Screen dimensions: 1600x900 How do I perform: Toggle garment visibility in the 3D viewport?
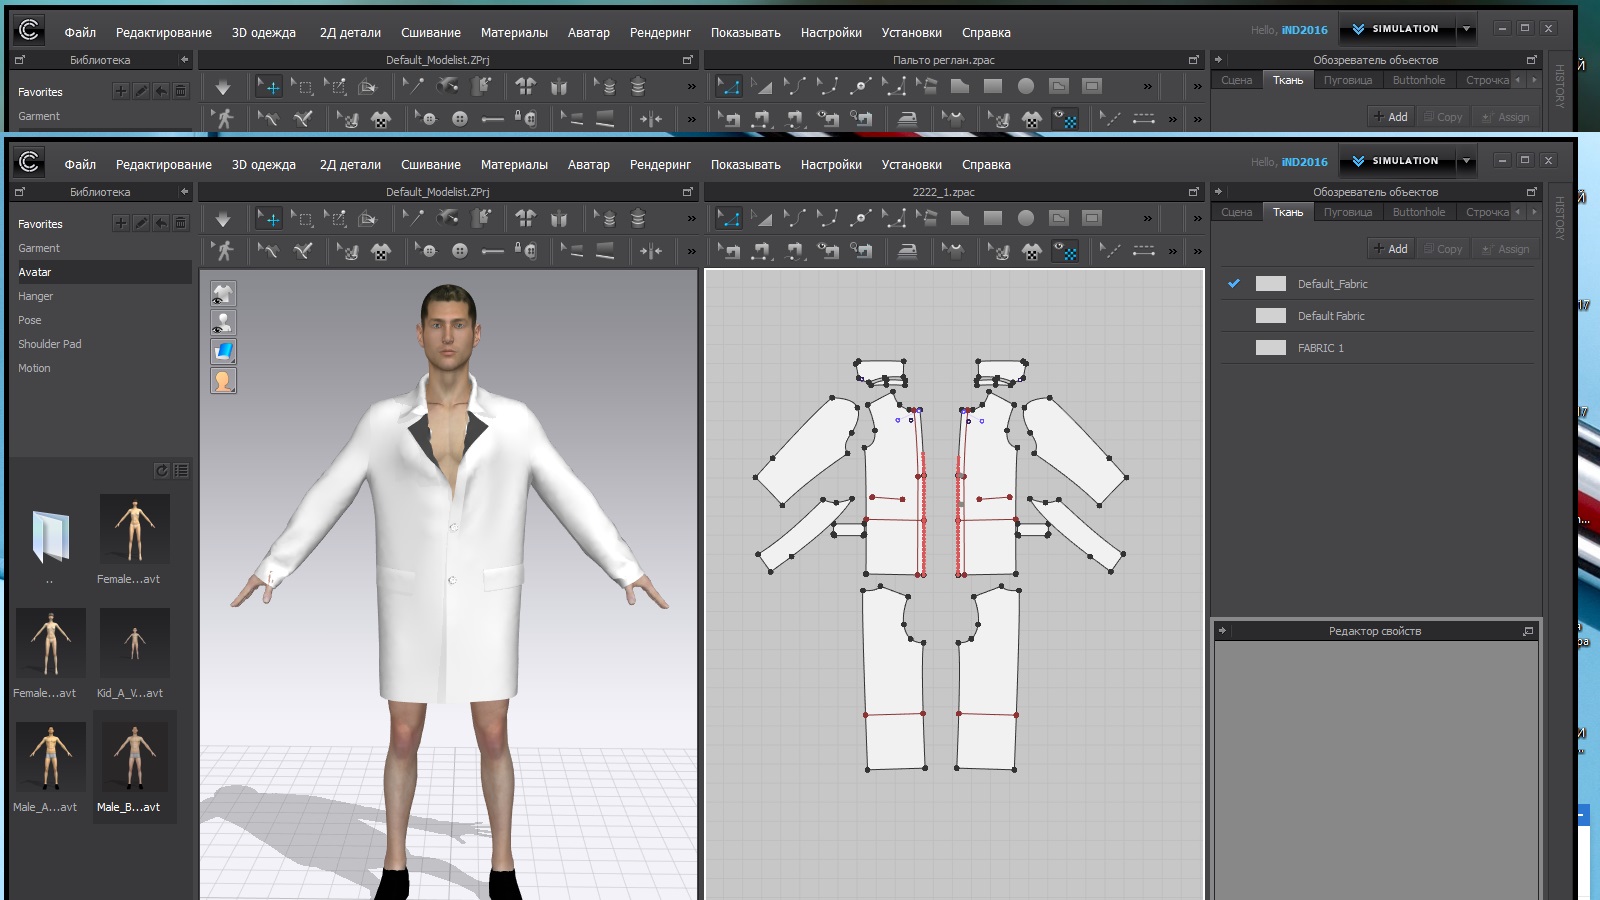click(x=223, y=294)
